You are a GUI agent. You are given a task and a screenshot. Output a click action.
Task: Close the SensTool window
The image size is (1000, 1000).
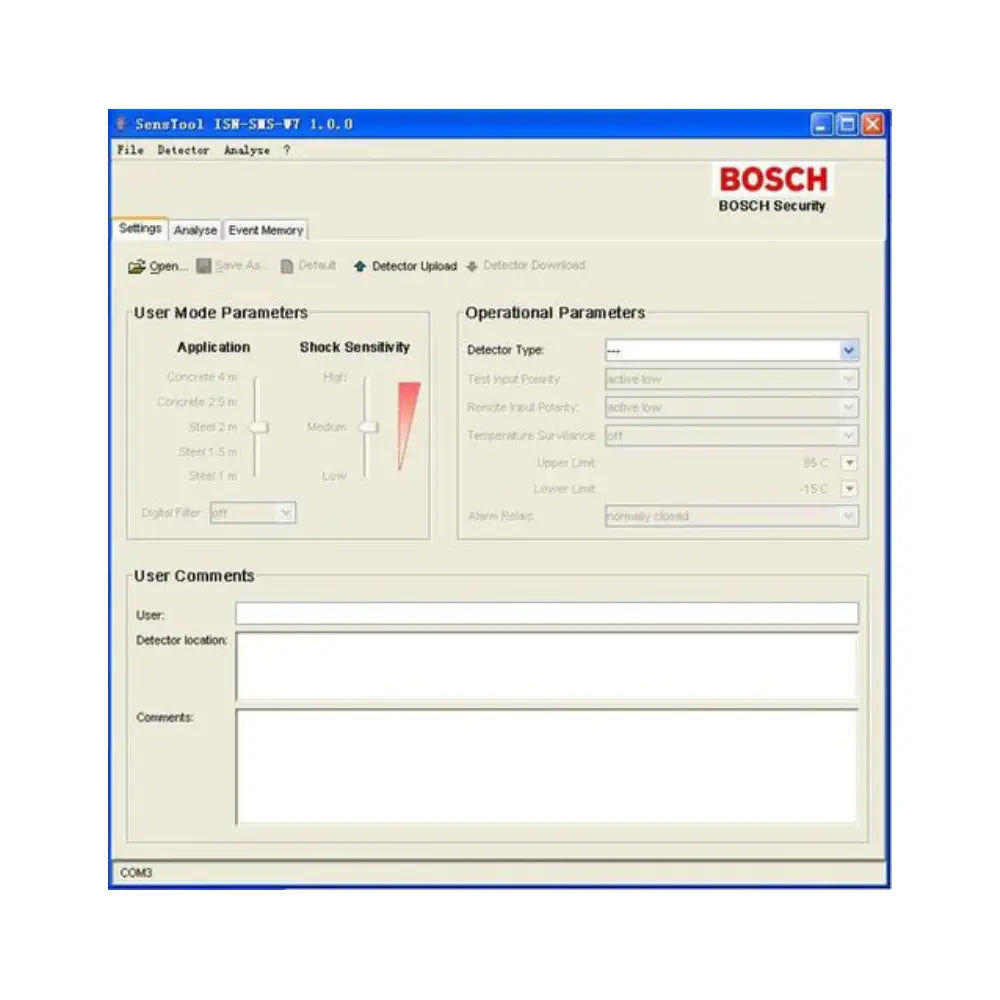872,124
